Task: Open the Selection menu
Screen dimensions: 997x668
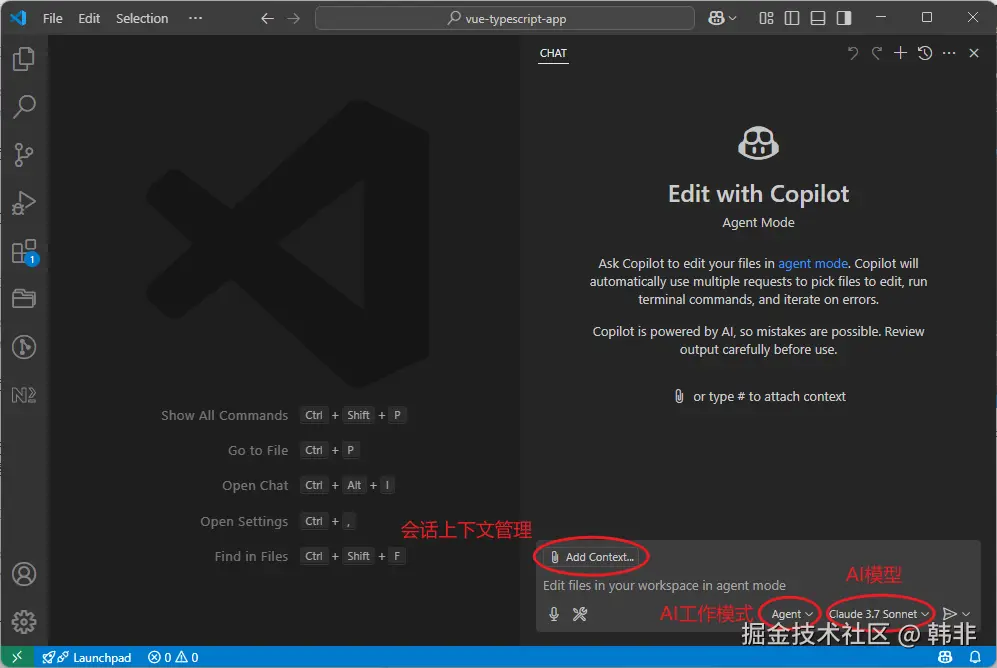Action: point(142,18)
